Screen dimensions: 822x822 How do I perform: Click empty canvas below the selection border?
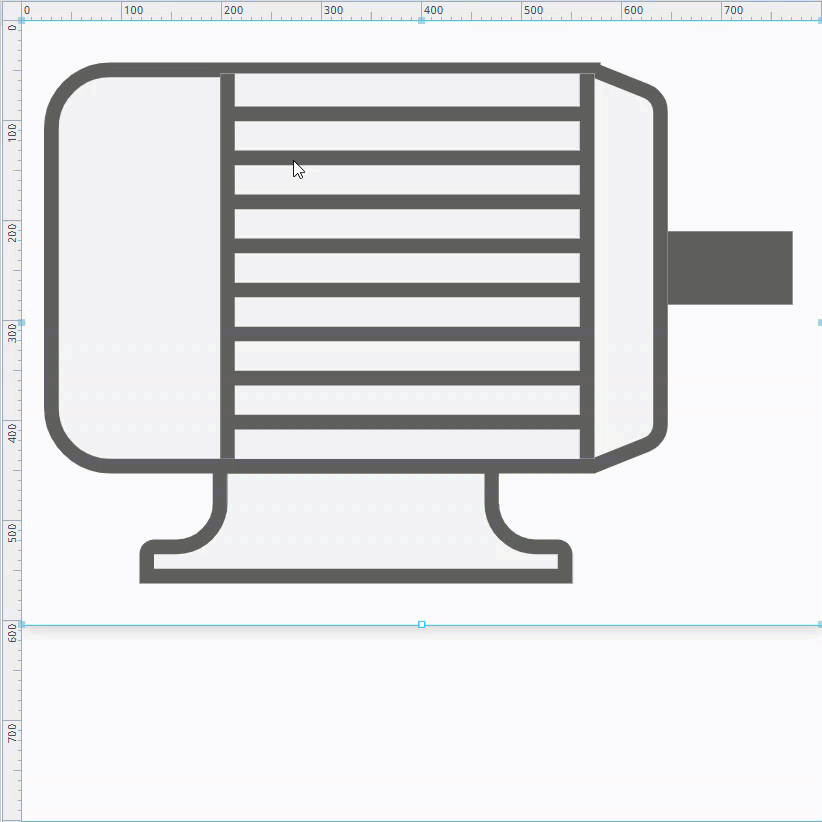point(420,720)
